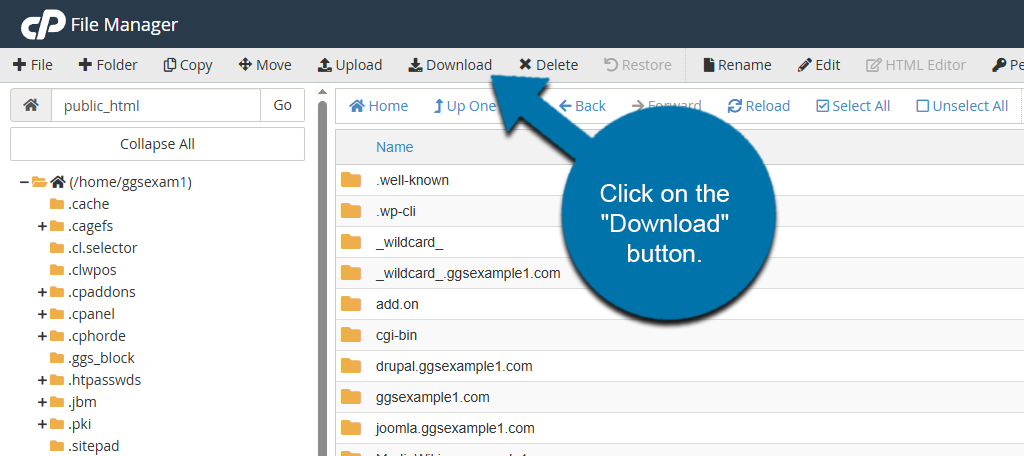Collapse the /home/ggsexam1 root node

pyautogui.click(x=24, y=182)
